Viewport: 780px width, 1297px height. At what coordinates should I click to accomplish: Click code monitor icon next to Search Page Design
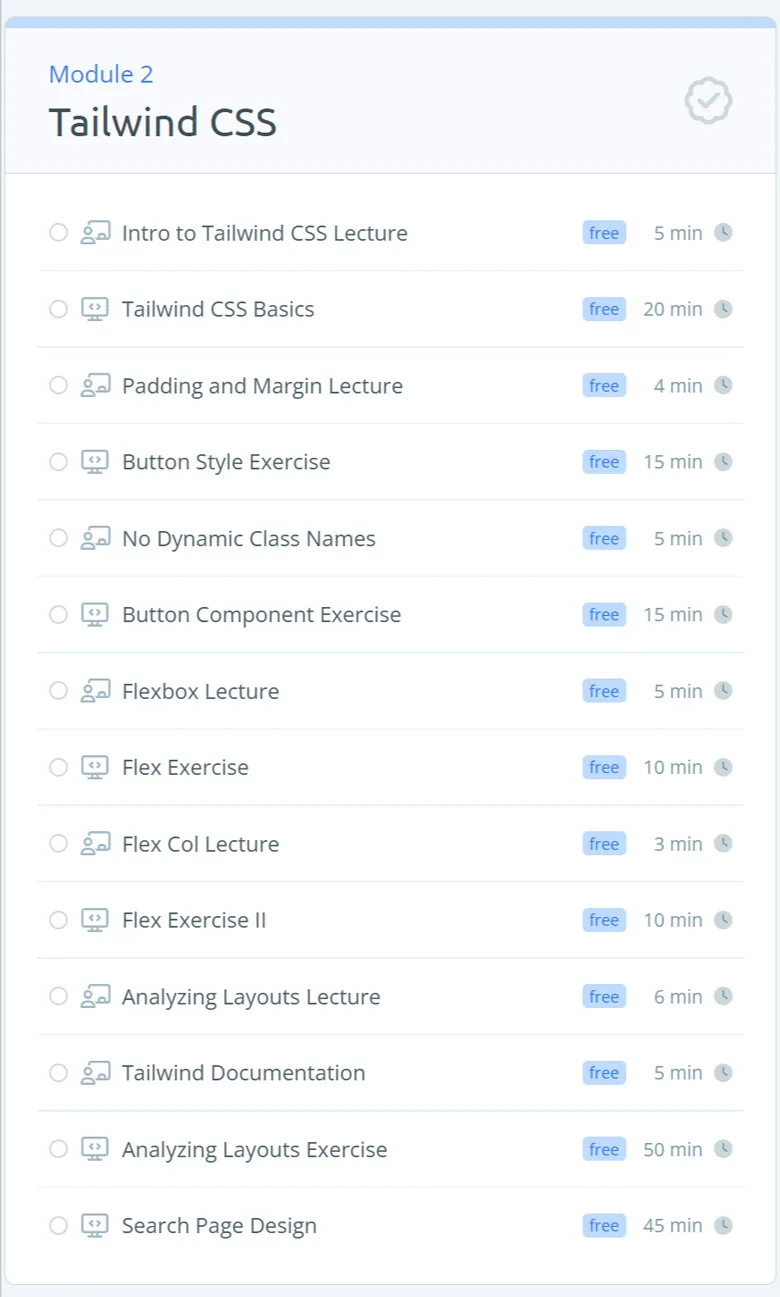95,1225
